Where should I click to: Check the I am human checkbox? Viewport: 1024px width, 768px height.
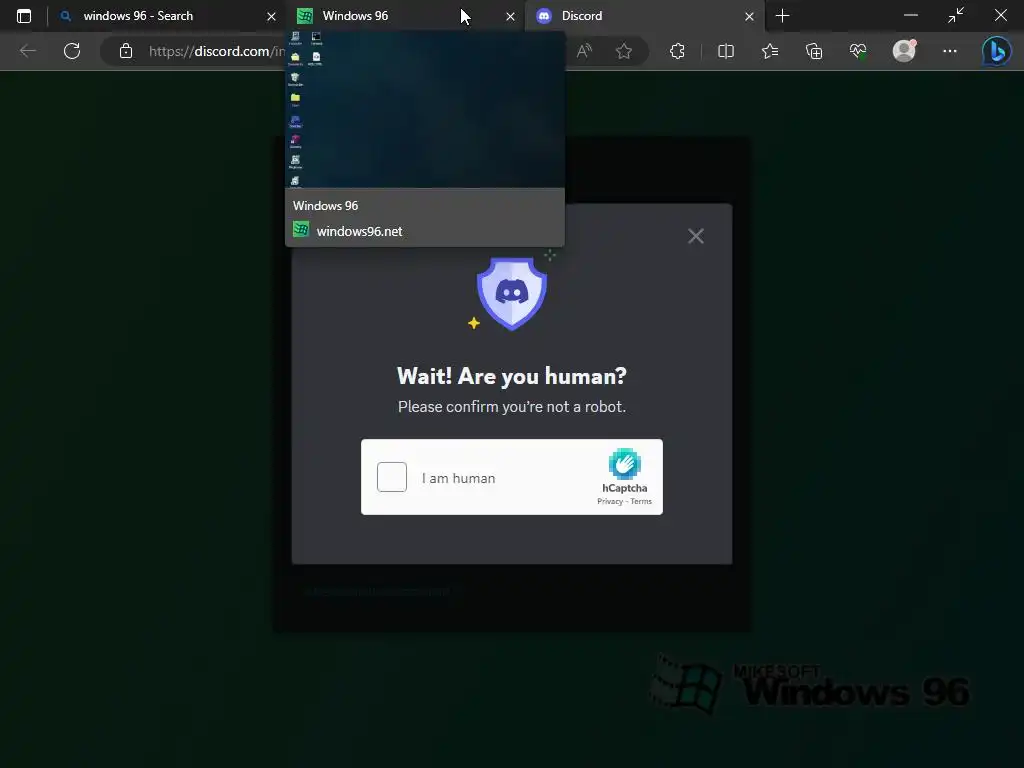[392, 477]
